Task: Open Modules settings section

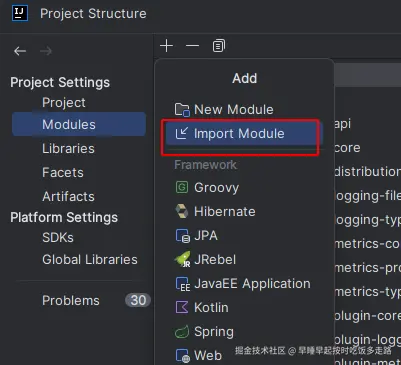Action: pos(79,124)
